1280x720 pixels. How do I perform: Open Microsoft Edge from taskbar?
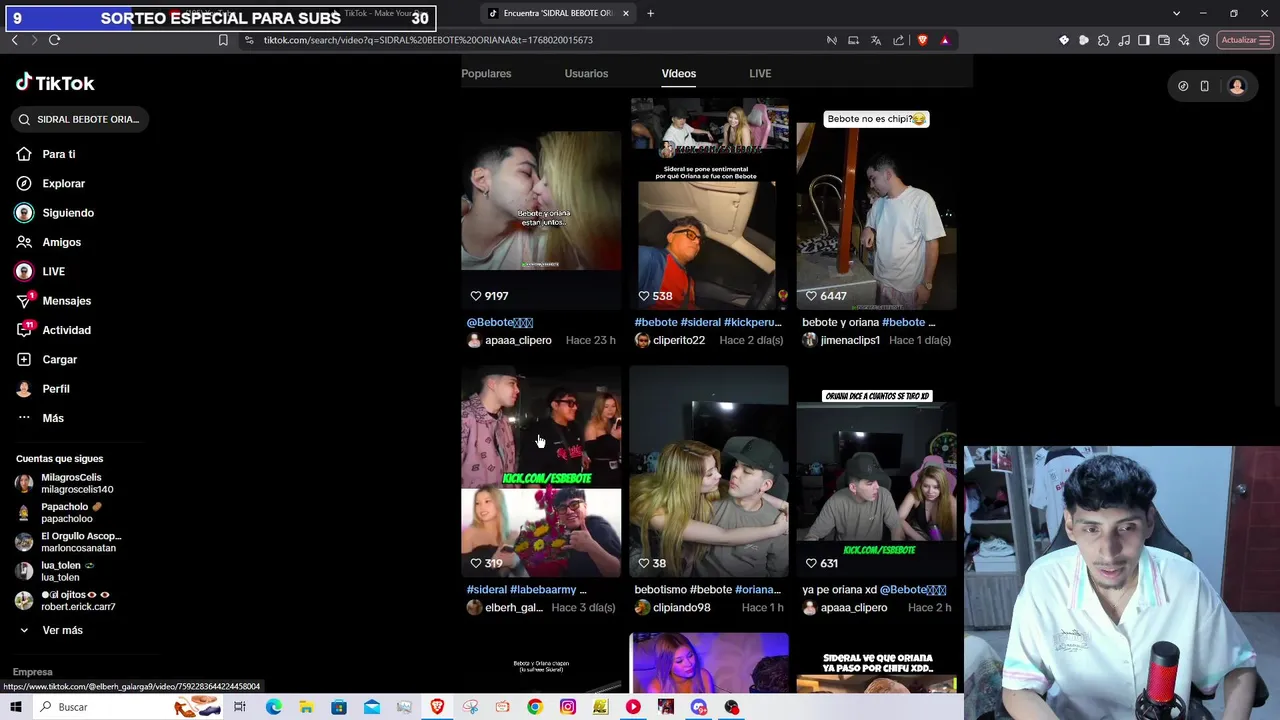coord(273,707)
